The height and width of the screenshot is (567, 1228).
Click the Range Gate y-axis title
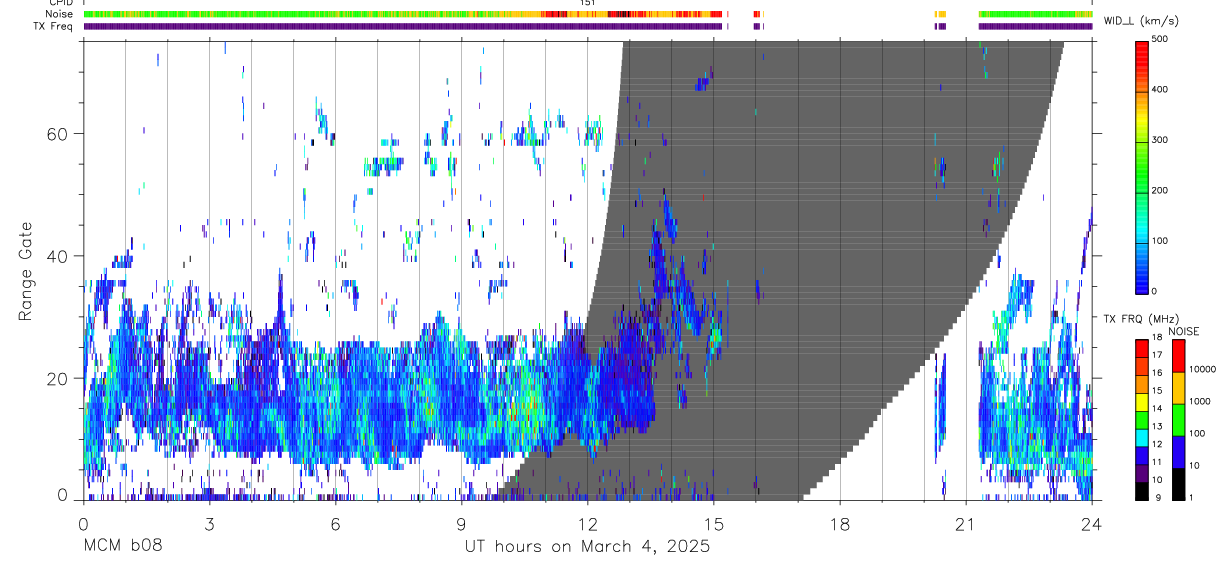click(x=27, y=272)
